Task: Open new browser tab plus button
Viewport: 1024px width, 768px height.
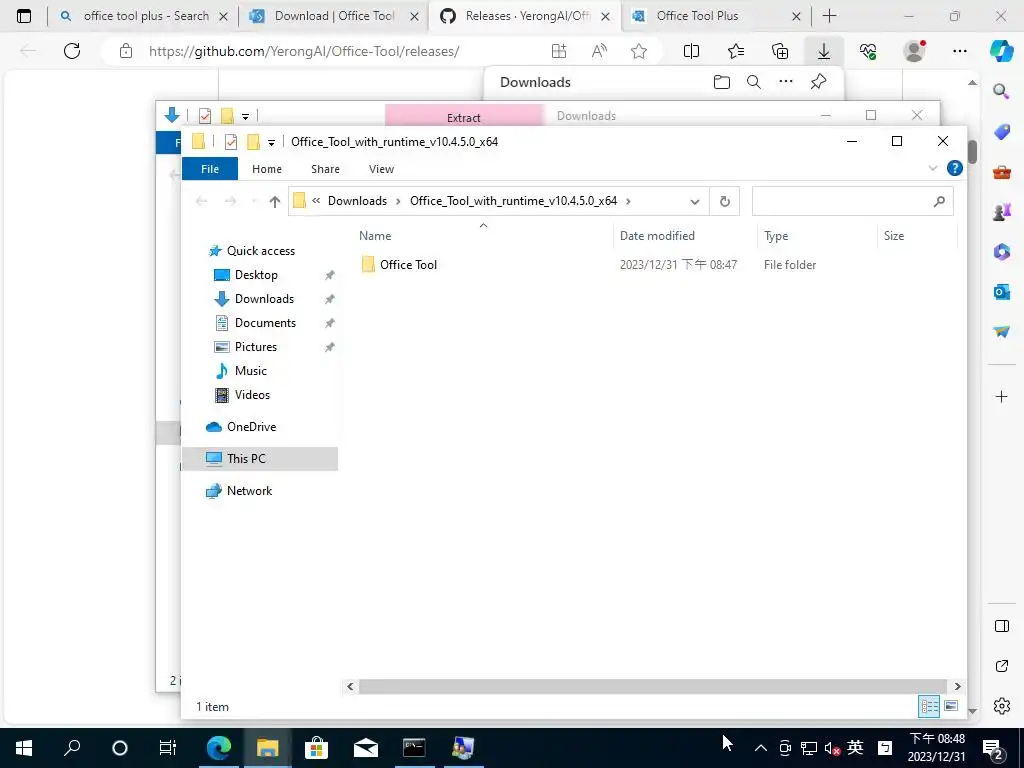Action: click(x=829, y=16)
